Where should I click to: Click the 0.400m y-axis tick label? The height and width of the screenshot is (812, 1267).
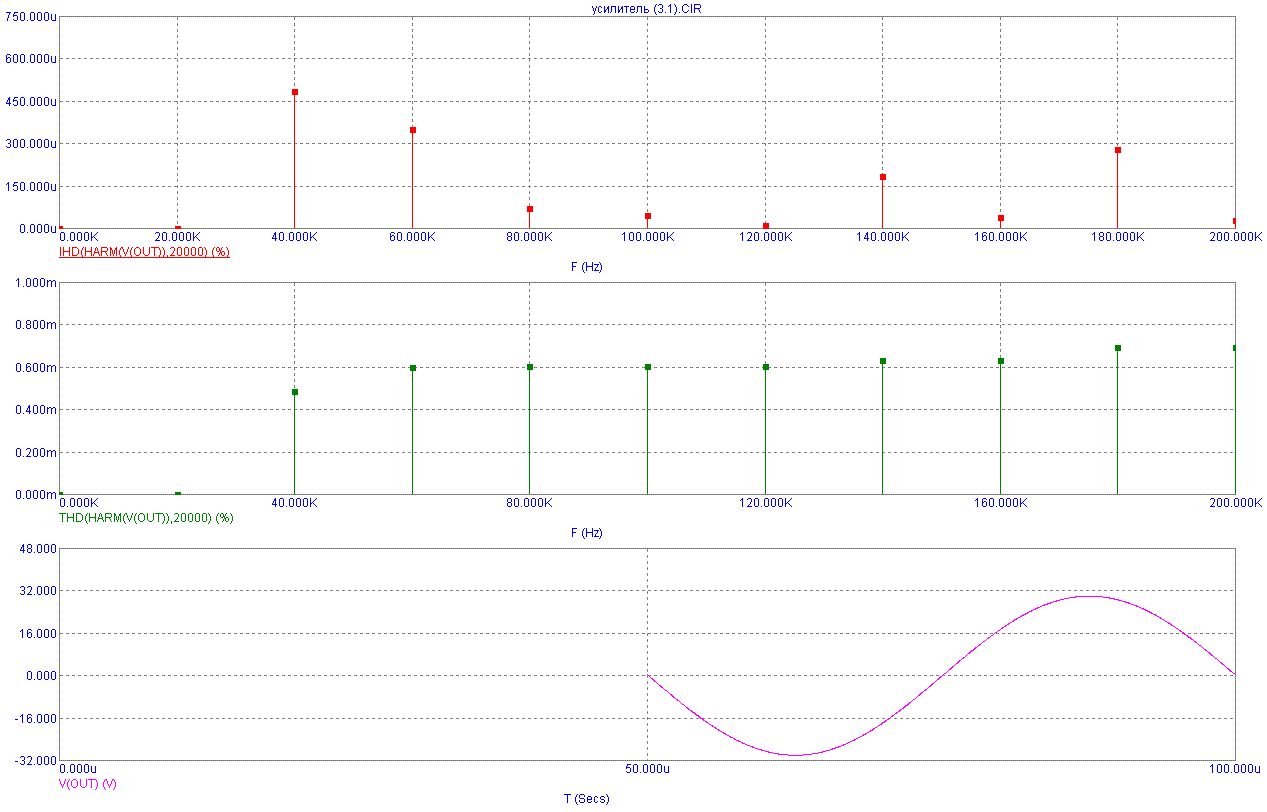(34, 410)
